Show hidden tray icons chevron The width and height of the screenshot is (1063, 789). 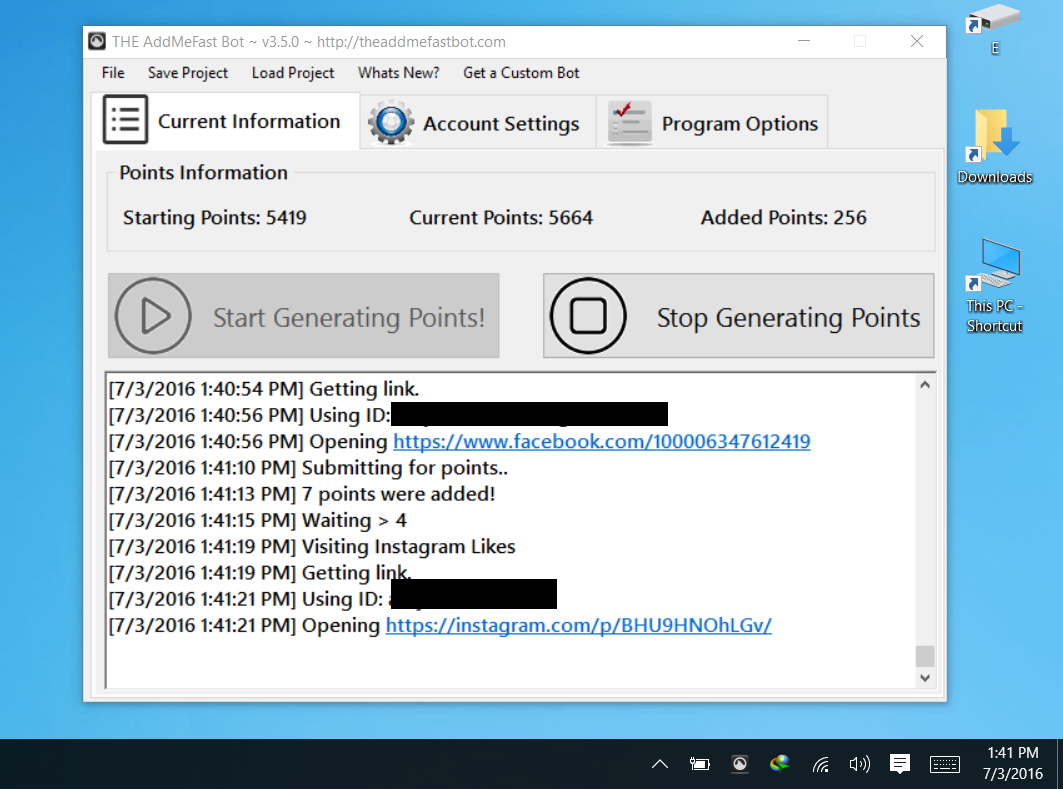coord(660,765)
